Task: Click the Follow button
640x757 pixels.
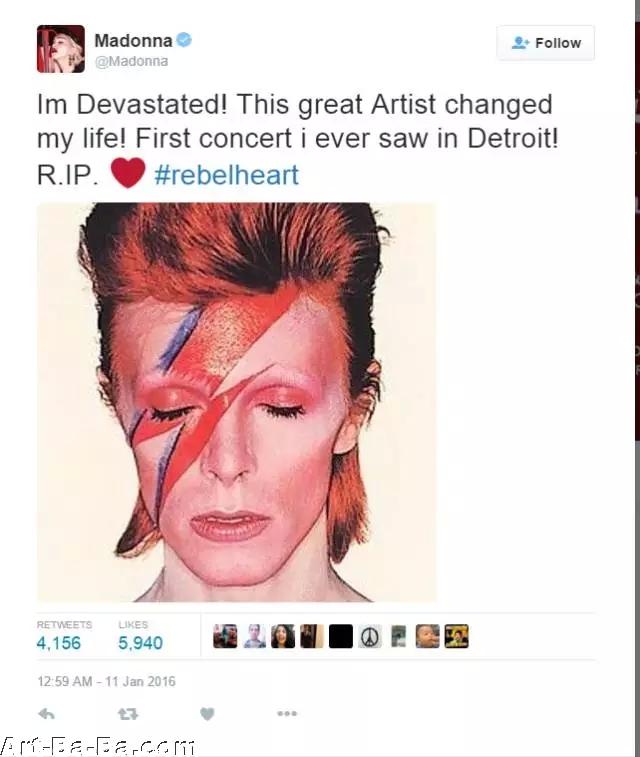Action: point(546,43)
